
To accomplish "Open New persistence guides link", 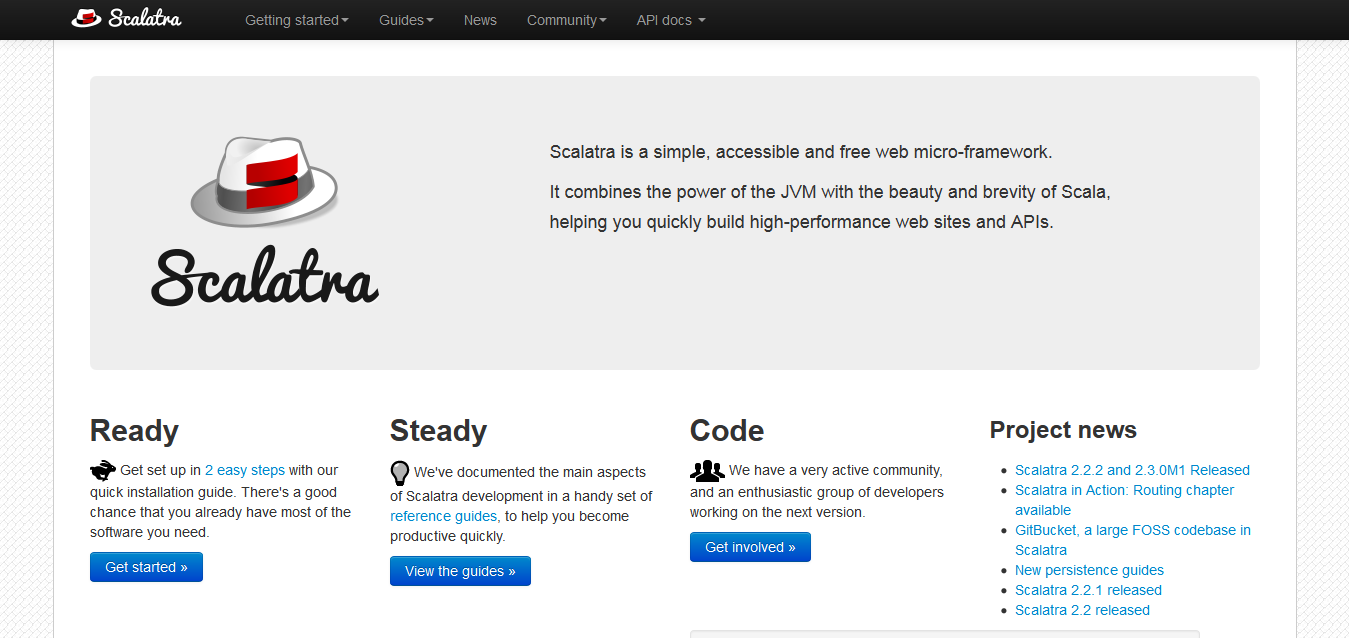I will 1089,570.
